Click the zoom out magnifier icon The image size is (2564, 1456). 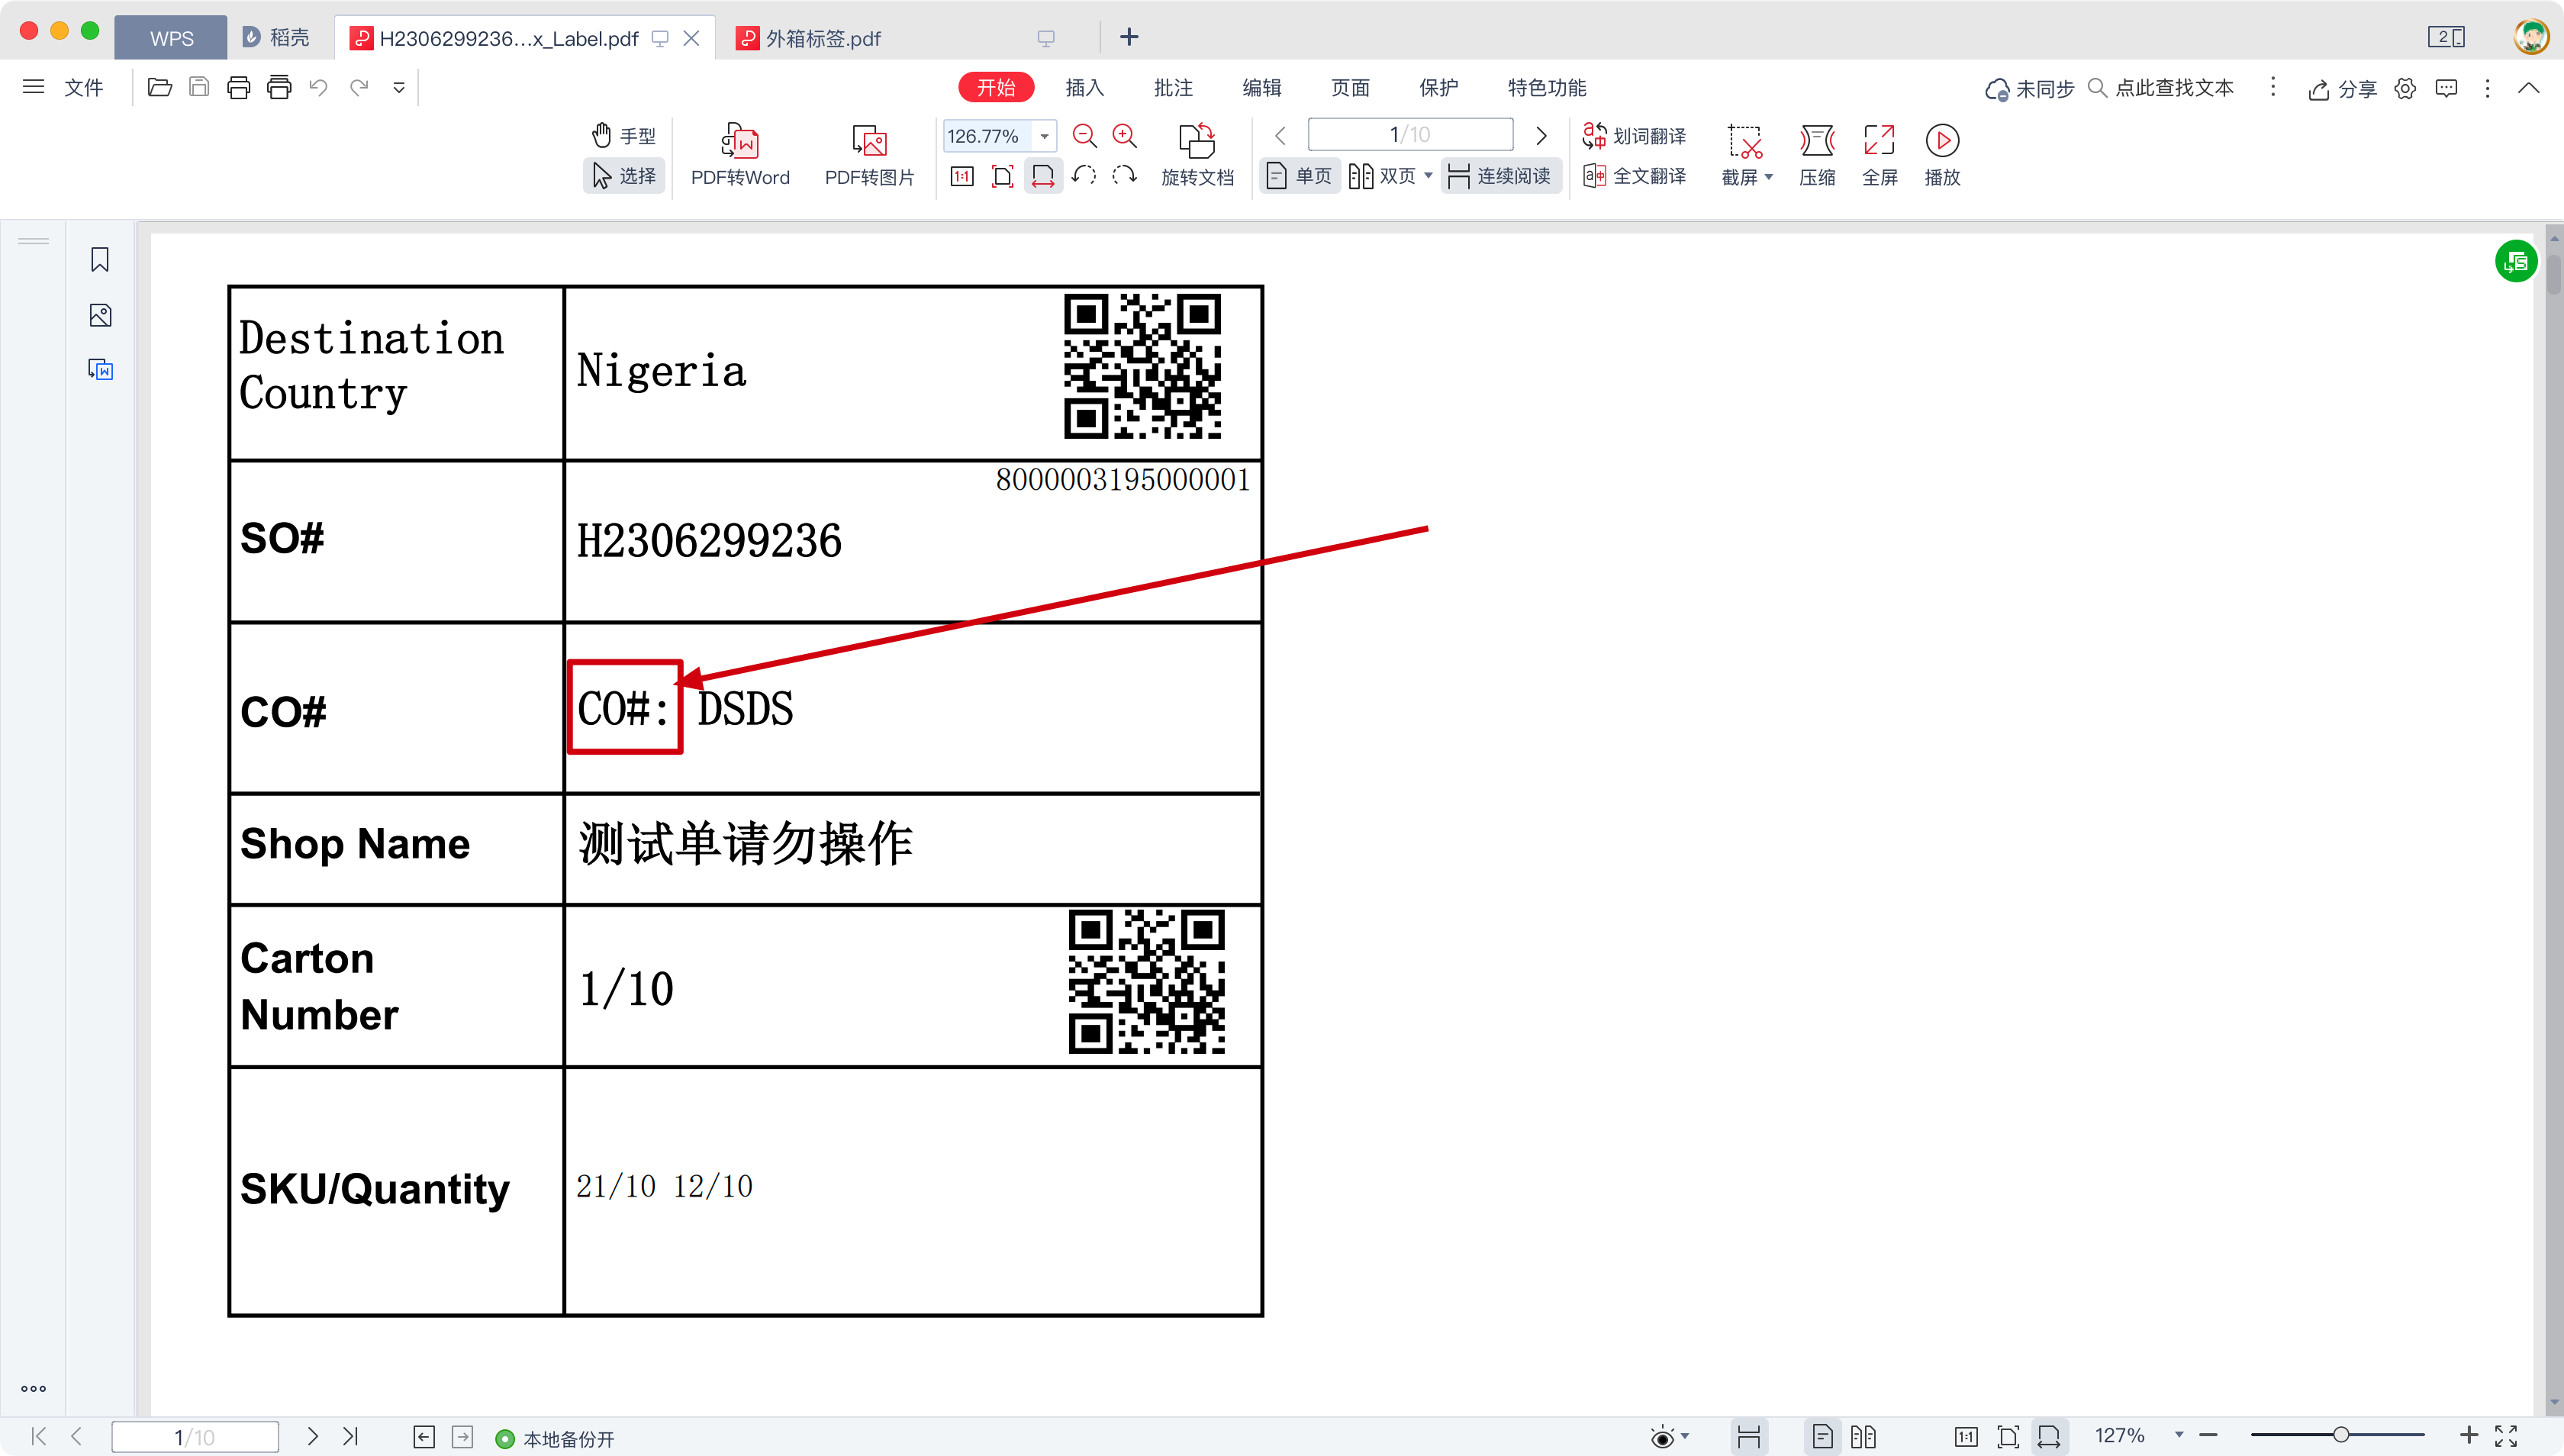click(1084, 136)
